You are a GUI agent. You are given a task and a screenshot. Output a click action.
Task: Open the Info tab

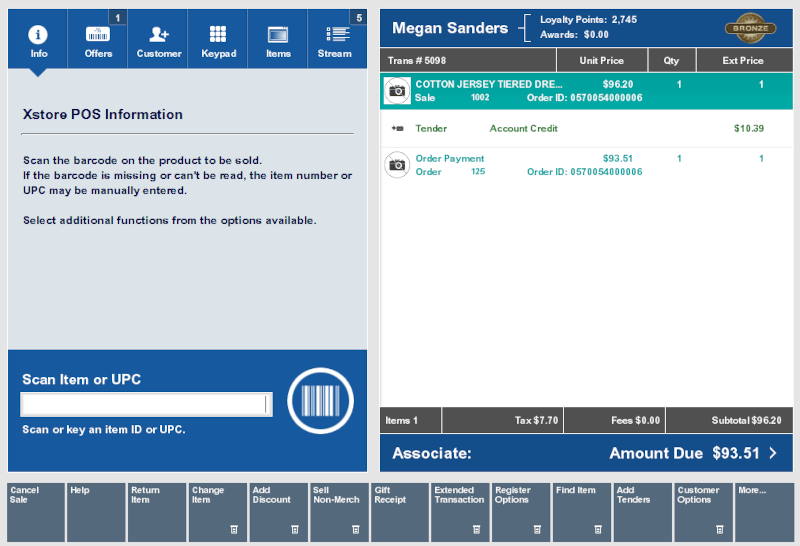click(x=38, y=39)
